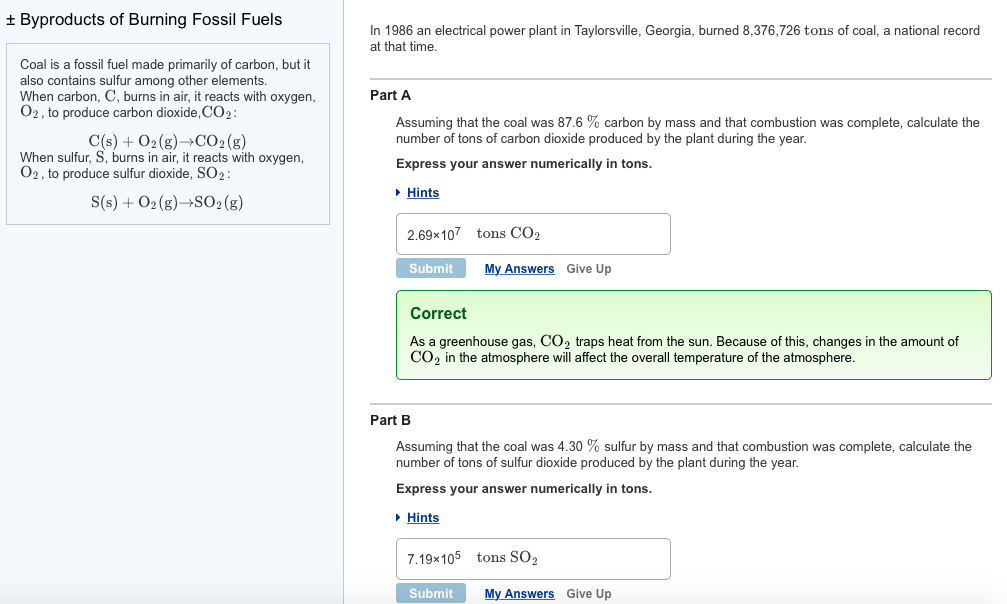Click 'As a greenhouse gas' explanation text
Image resolution: width=1007 pixels, height=604 pixels.
point(684,350)
